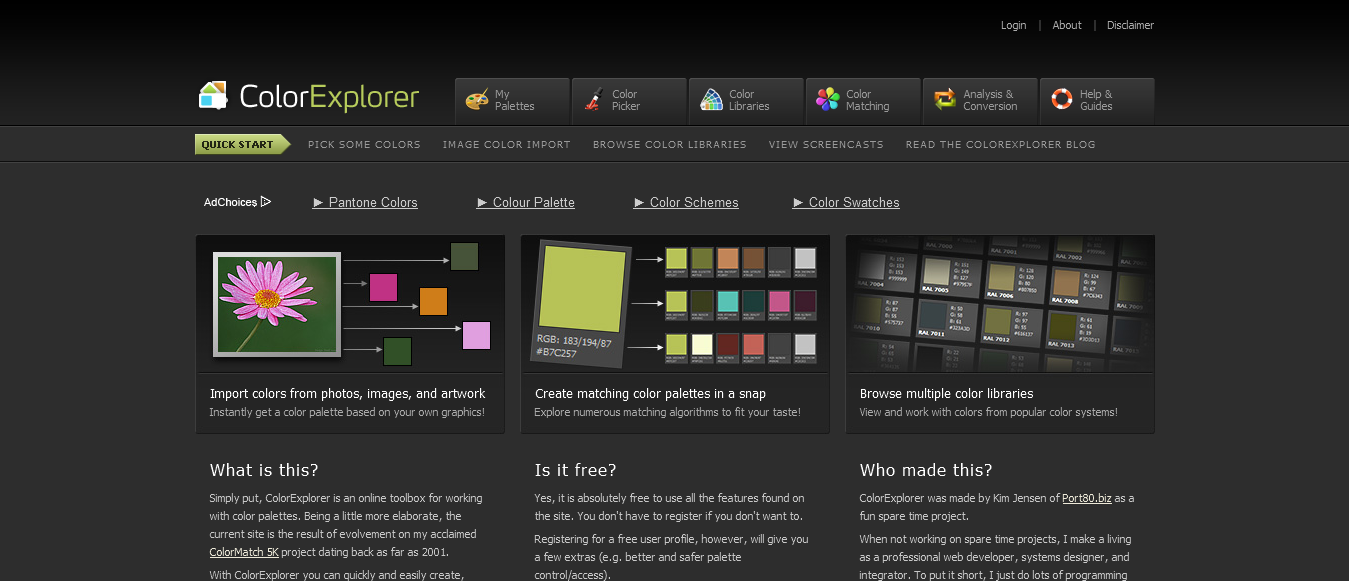The width and height of the screenshot is (1349, 581).
Task: Click the Quick Start button
Action: 242,144
